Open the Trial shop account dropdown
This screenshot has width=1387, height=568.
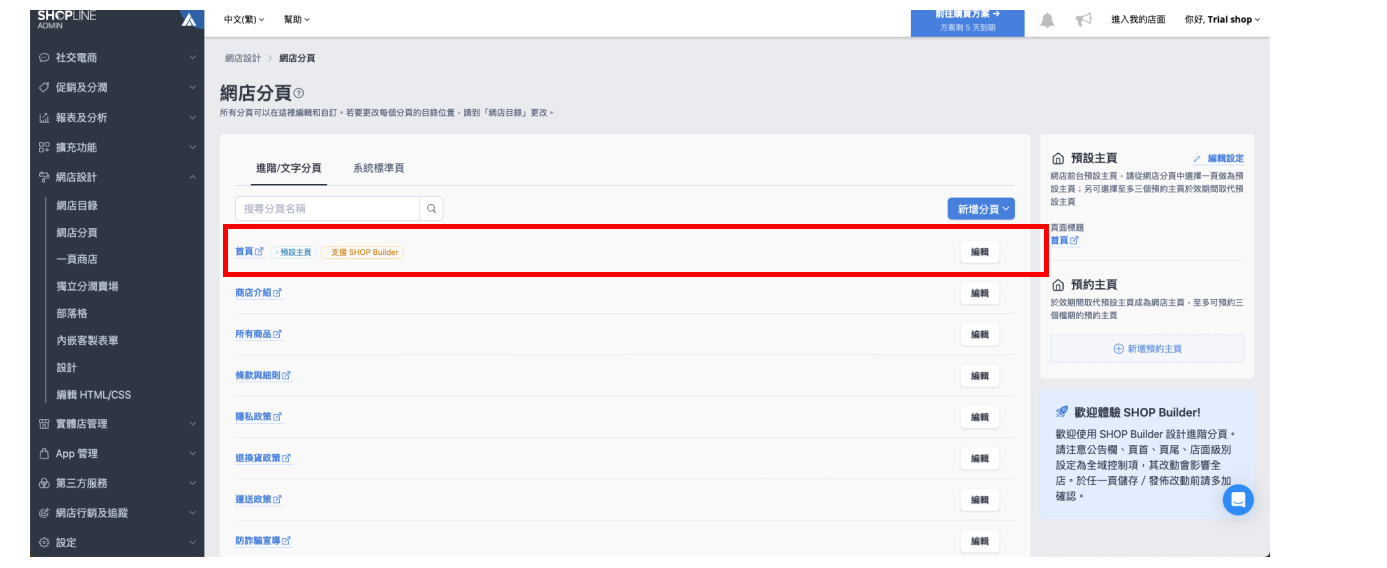1223,19
